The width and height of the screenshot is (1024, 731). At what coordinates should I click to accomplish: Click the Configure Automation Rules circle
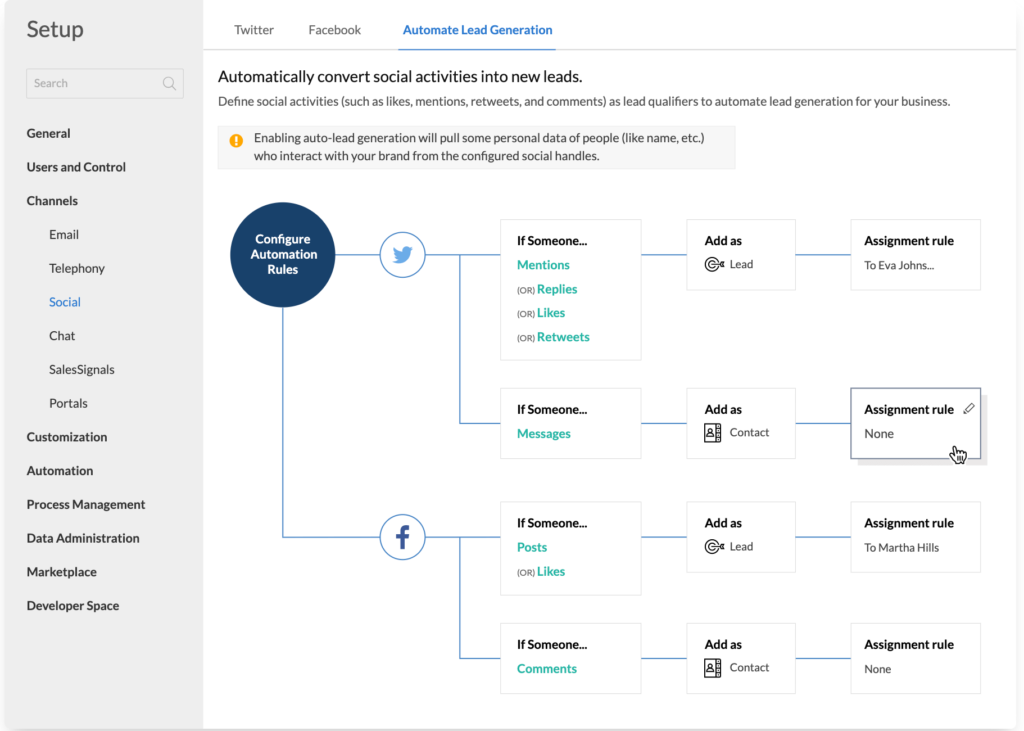point(283,255)
